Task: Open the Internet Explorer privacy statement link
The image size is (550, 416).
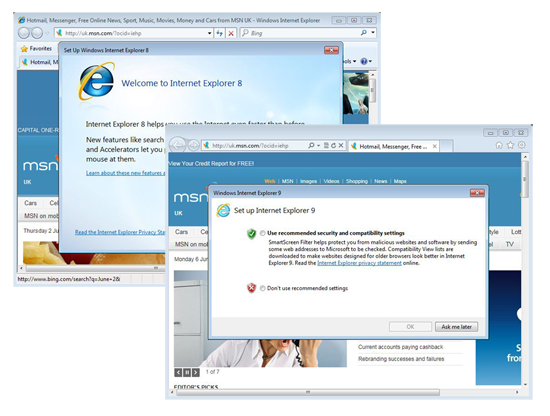Action: pos(359,263)
